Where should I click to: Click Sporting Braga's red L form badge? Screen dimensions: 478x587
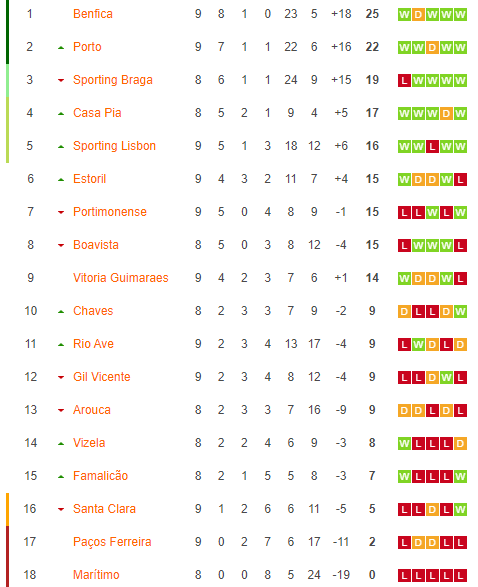pyautogui.click(x=404, y=80)
